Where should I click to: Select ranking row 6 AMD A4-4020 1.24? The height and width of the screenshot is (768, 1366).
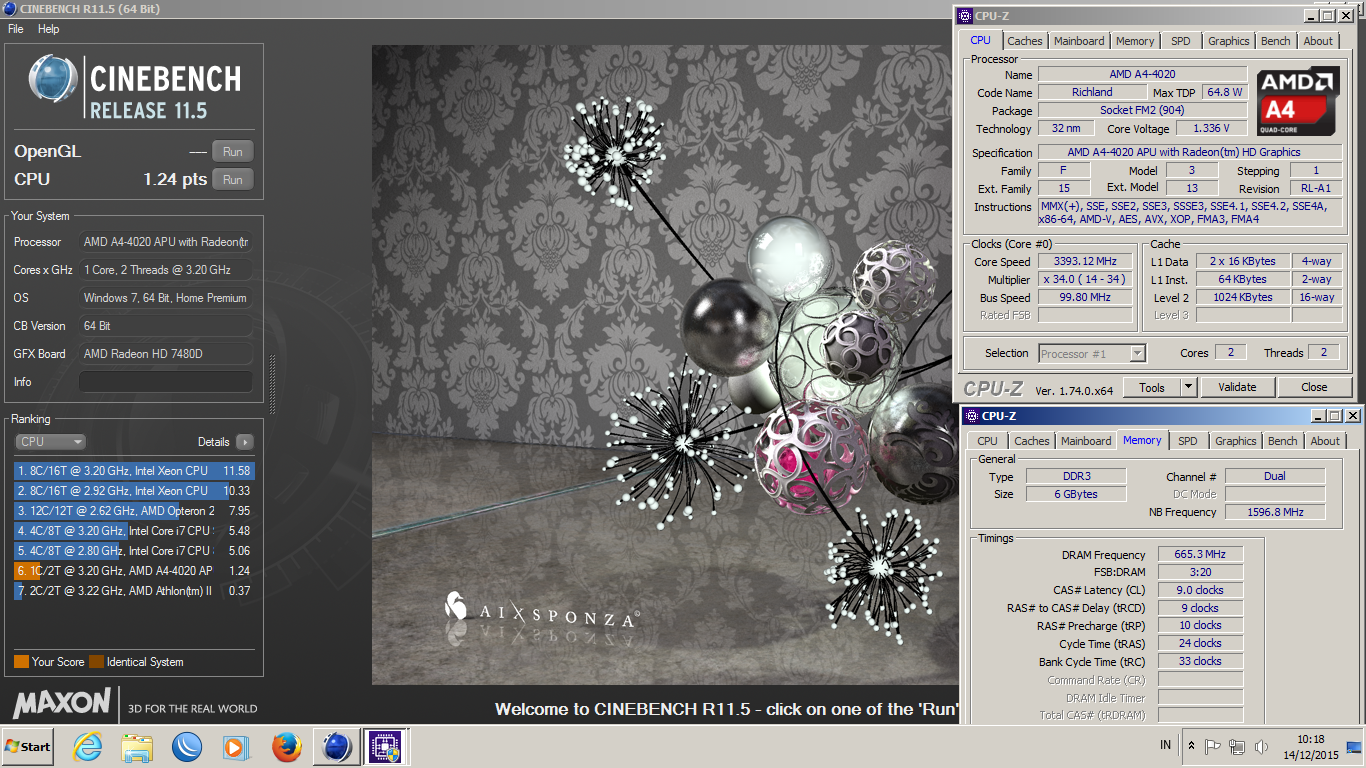[x=134, y=571]
